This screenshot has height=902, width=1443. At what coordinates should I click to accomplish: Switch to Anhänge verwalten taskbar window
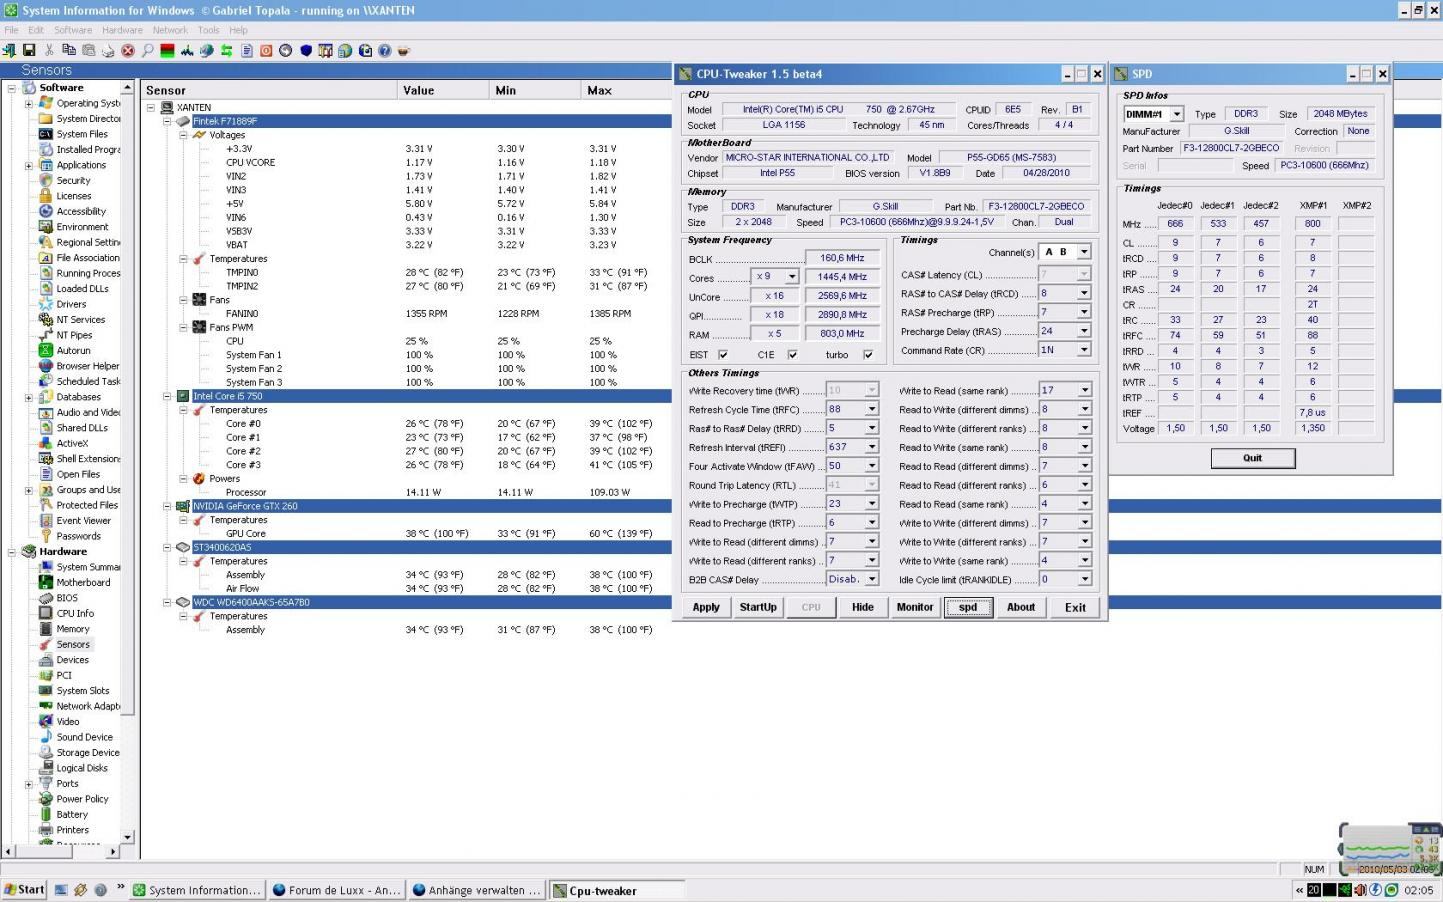tap(477, 890)
